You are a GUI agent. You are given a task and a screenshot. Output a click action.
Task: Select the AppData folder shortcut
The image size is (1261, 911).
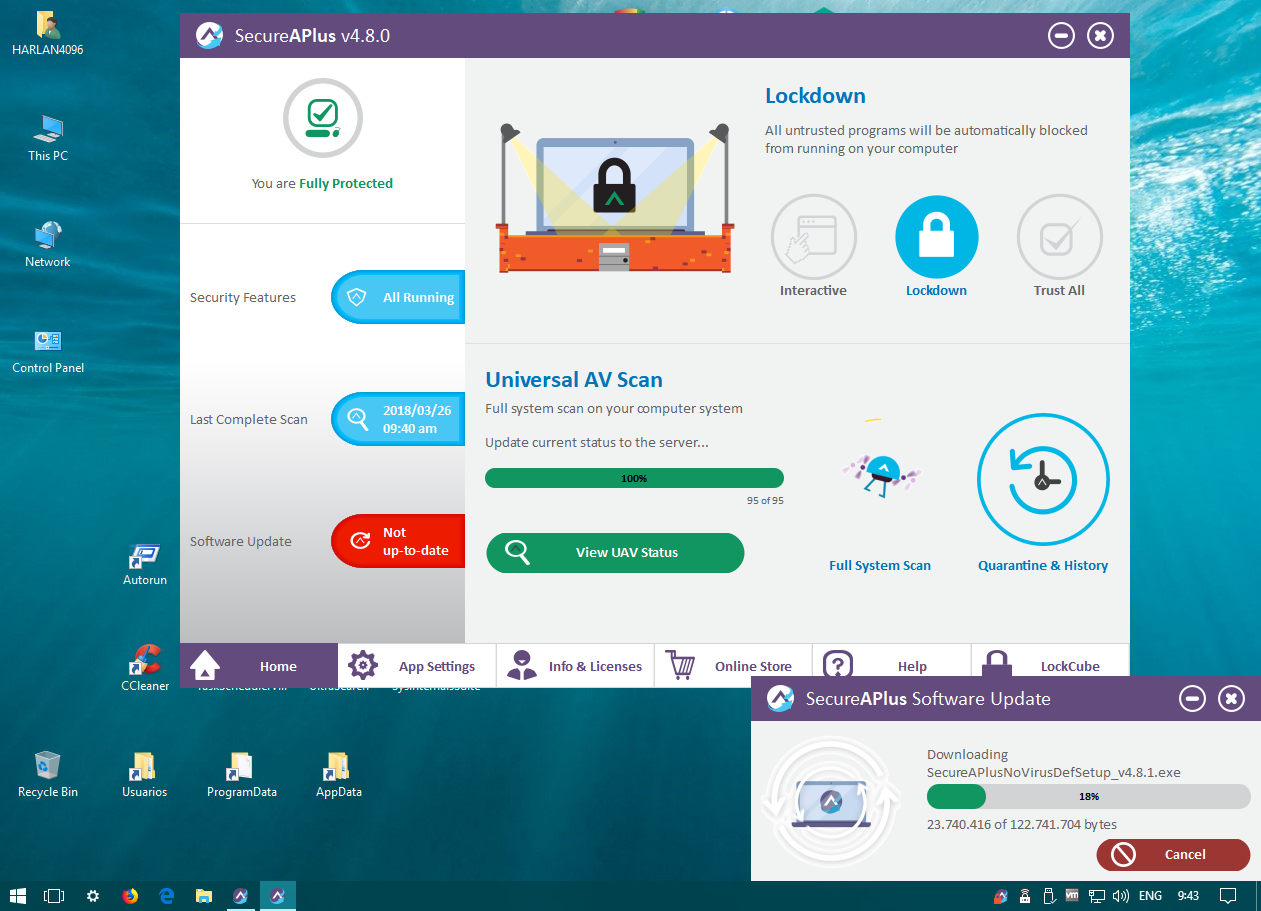click(x=338, y=775)
